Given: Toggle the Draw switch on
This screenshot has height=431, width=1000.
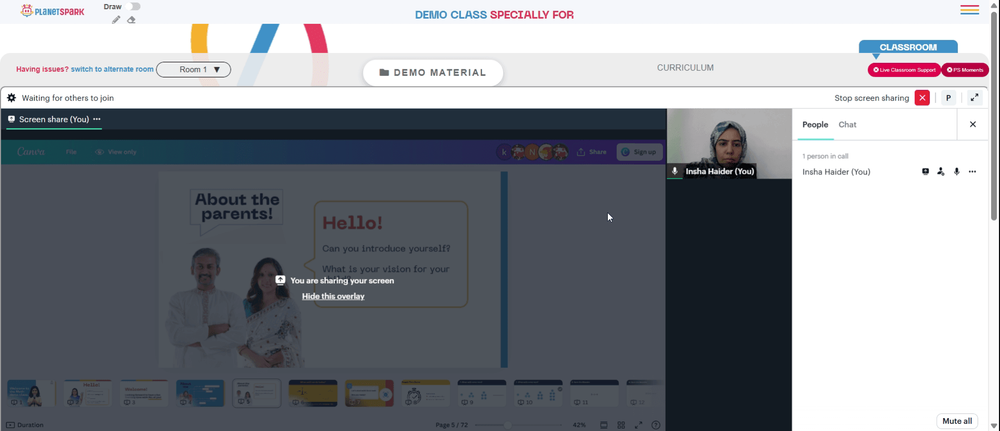Looking at the screenshot, I should click(133, 6).
